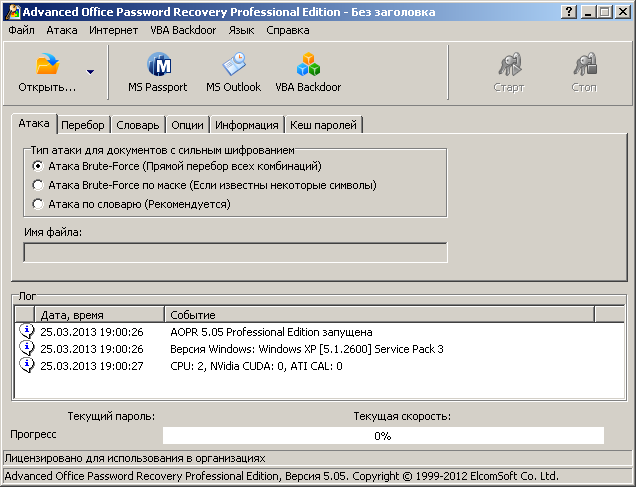The width and height of the screenshot is (636, 487).
Task: Click the ElcomSoft copyright status bar text
Action: (281, 476)
